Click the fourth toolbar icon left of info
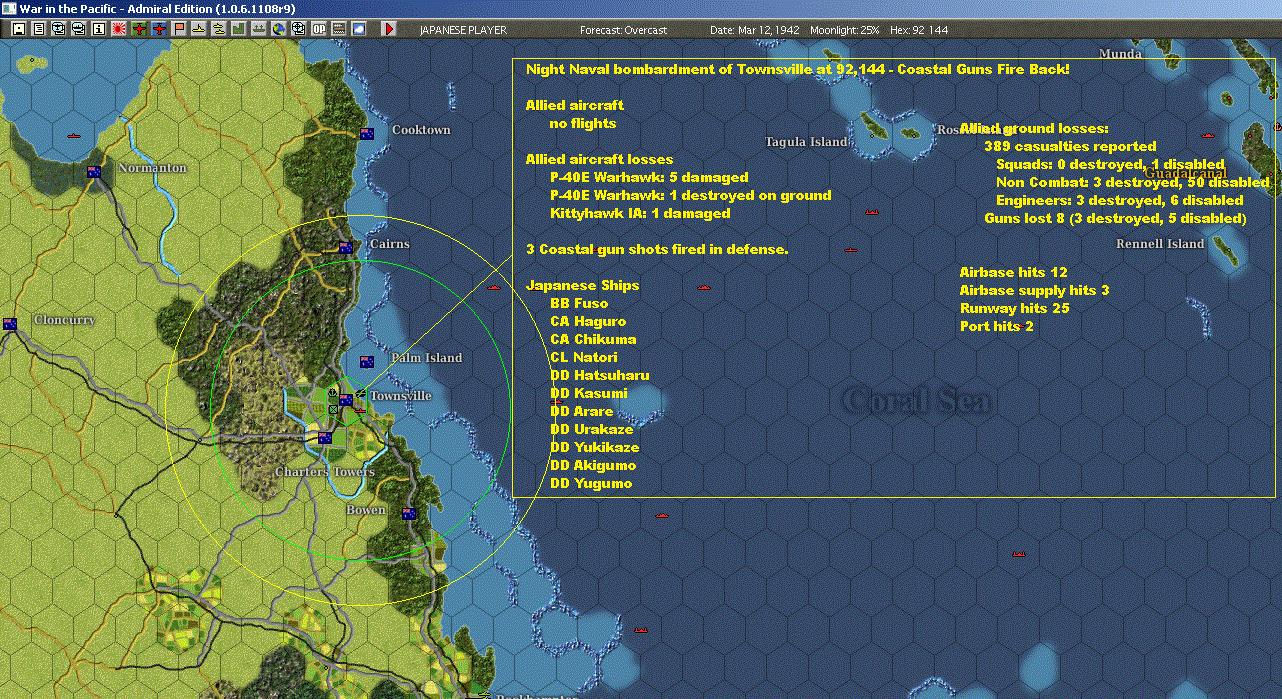The height and width of the screenshot is (699, 1282). pyautogui.click(x=78, y=29)
